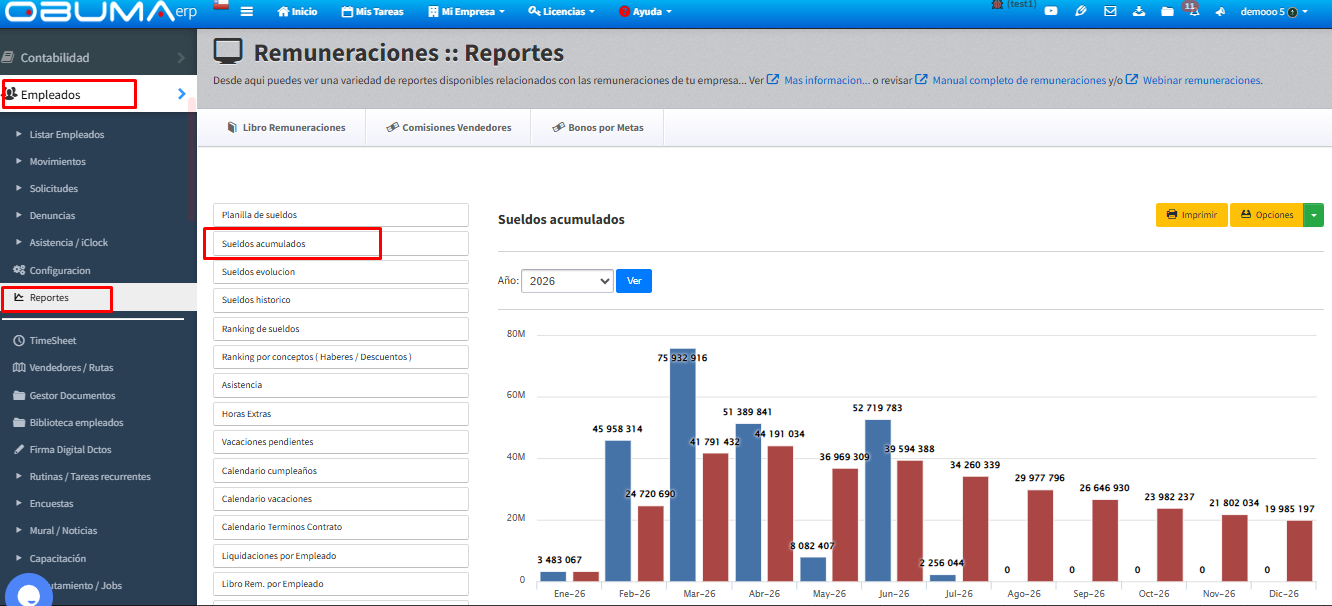Viewport: 1332px width, 606px height.
Task: Toggle the hamburger menu icon
Action: pyautogui.click(x=247, y=12)
